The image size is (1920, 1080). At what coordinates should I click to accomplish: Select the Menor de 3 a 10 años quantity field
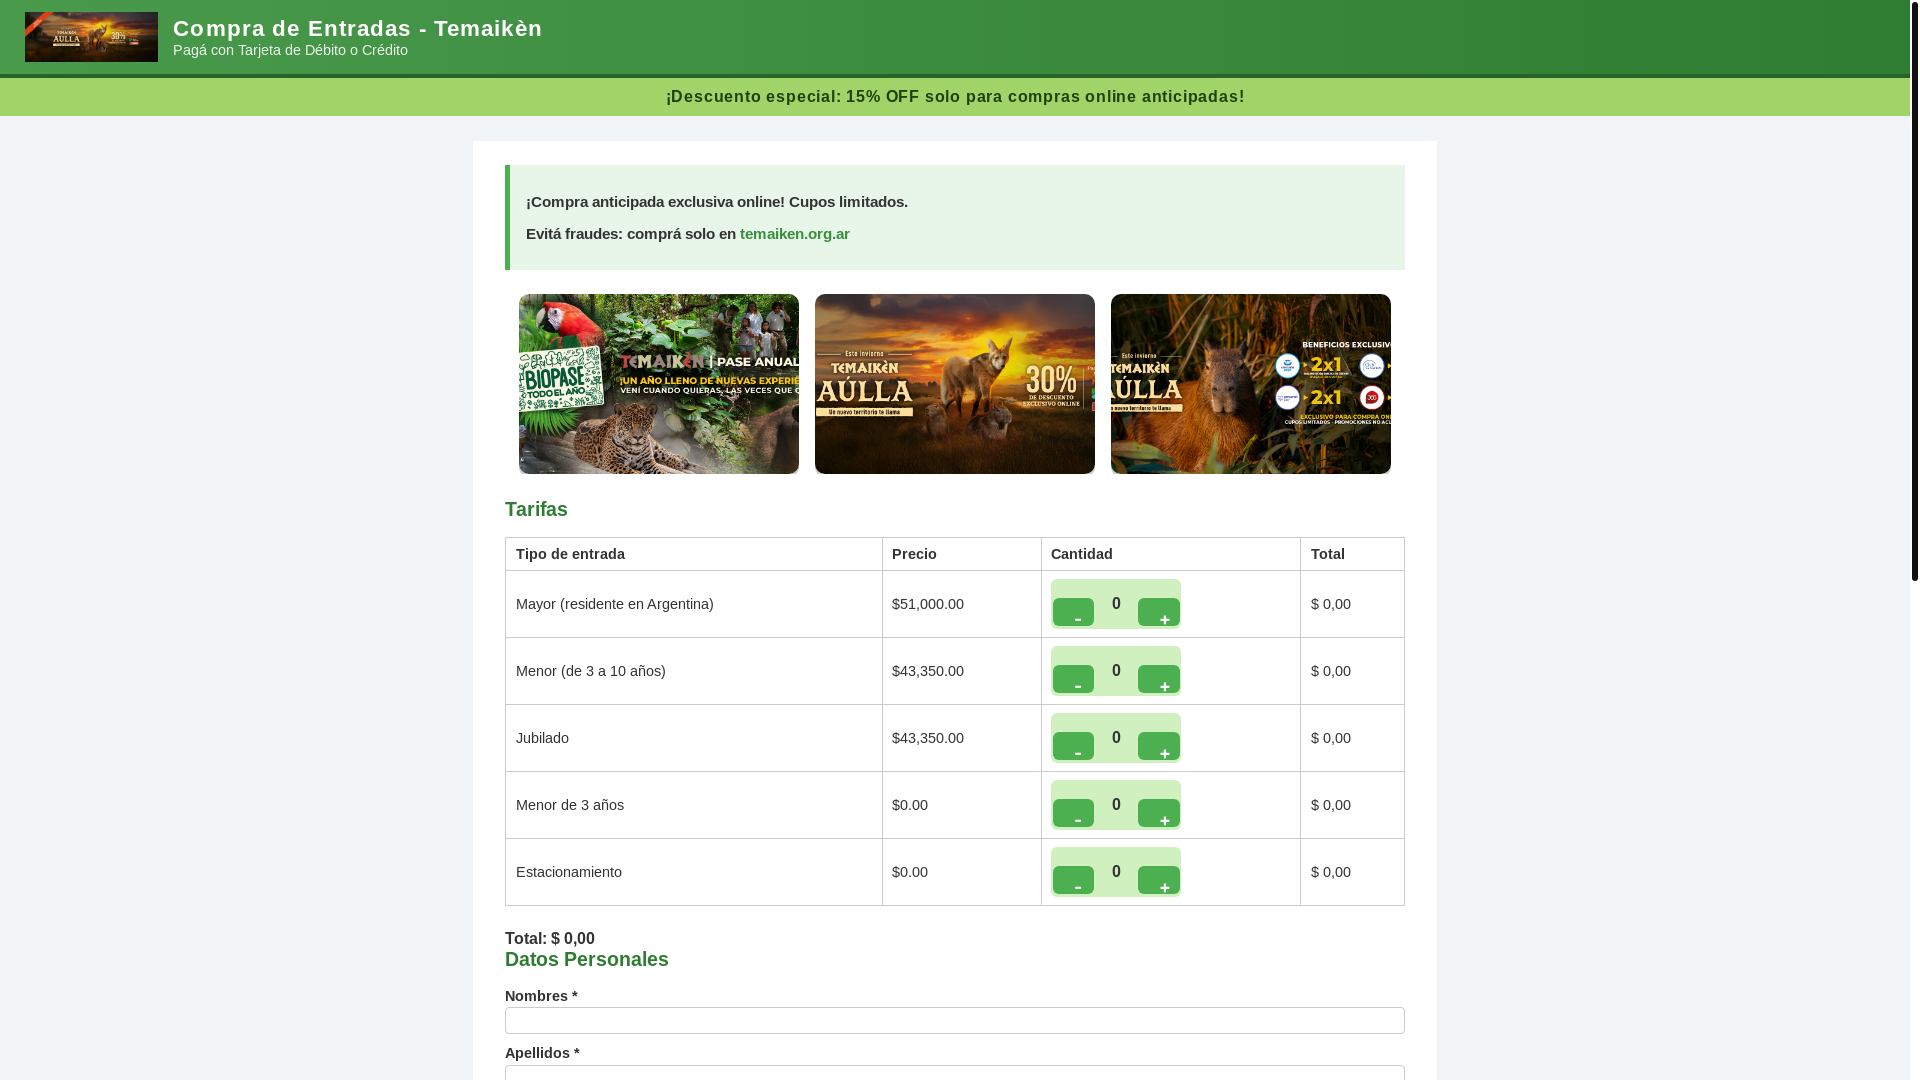[x=1116, y=670]
